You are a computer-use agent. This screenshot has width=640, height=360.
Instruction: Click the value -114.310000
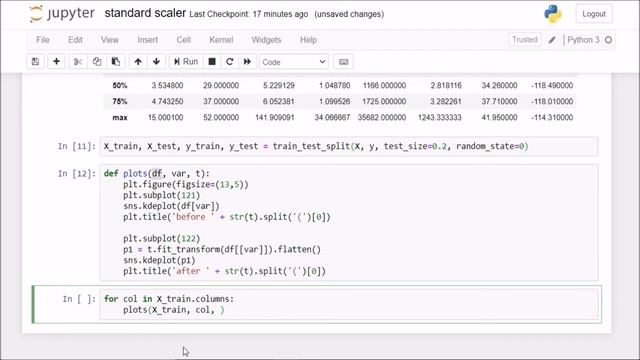[x=552, y=118]
